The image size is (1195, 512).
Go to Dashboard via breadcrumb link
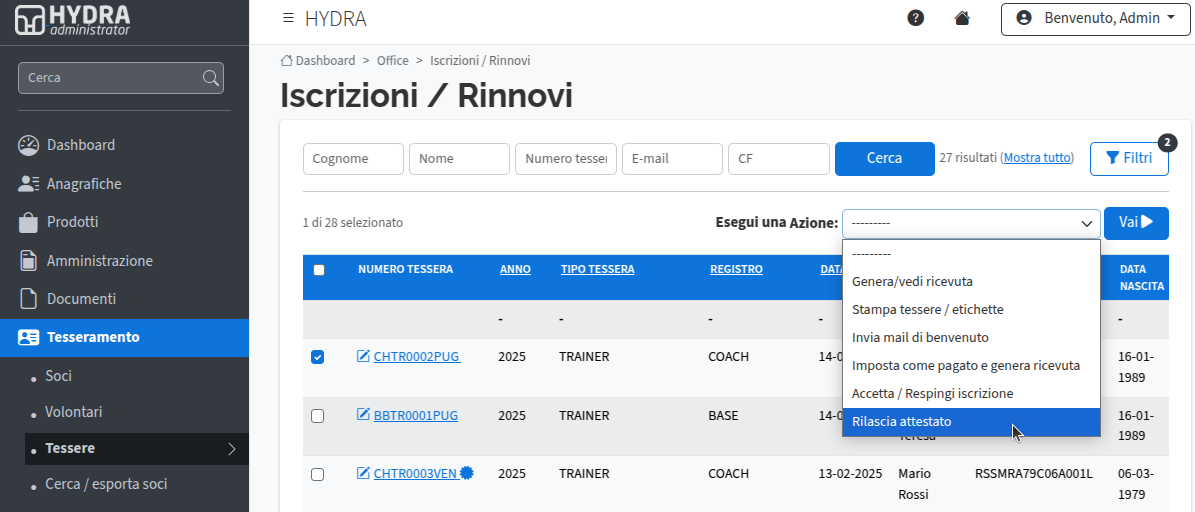coord(325,60)
